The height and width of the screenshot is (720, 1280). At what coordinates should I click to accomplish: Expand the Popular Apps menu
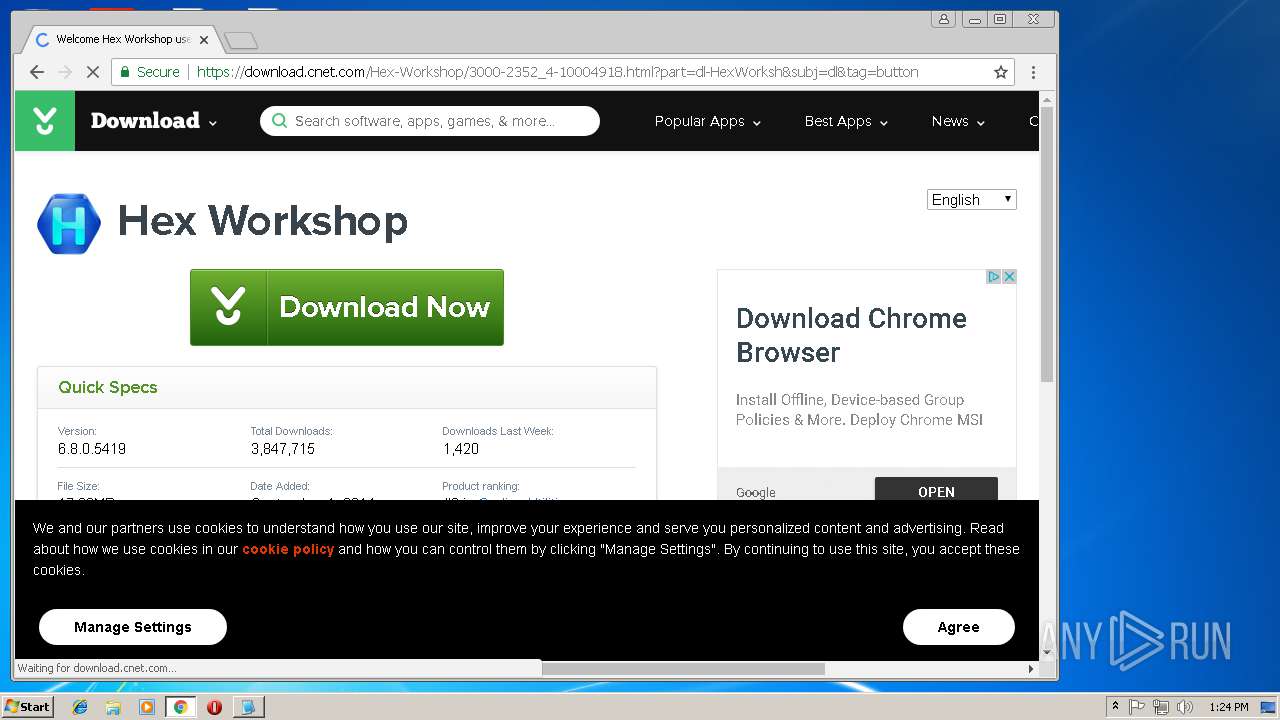tap(707, 121)
